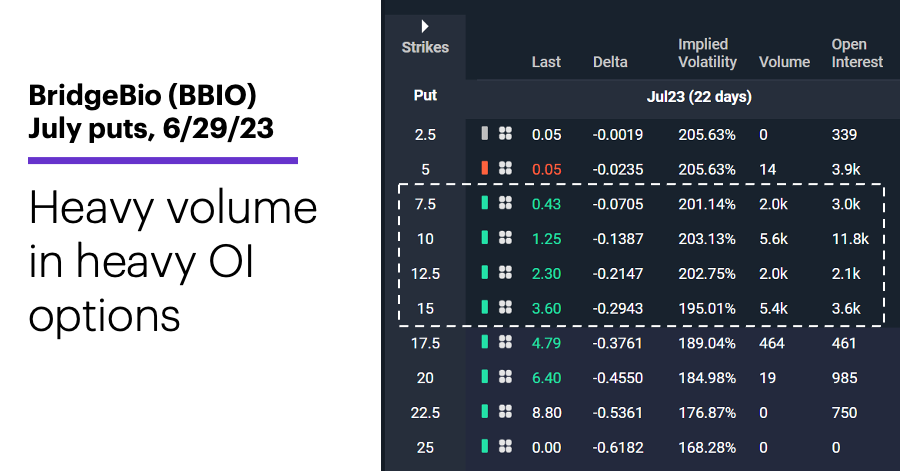Open grid icon for 5 strike
The height and width of the screenshot is (471, 900).
[x=505, y=168]
